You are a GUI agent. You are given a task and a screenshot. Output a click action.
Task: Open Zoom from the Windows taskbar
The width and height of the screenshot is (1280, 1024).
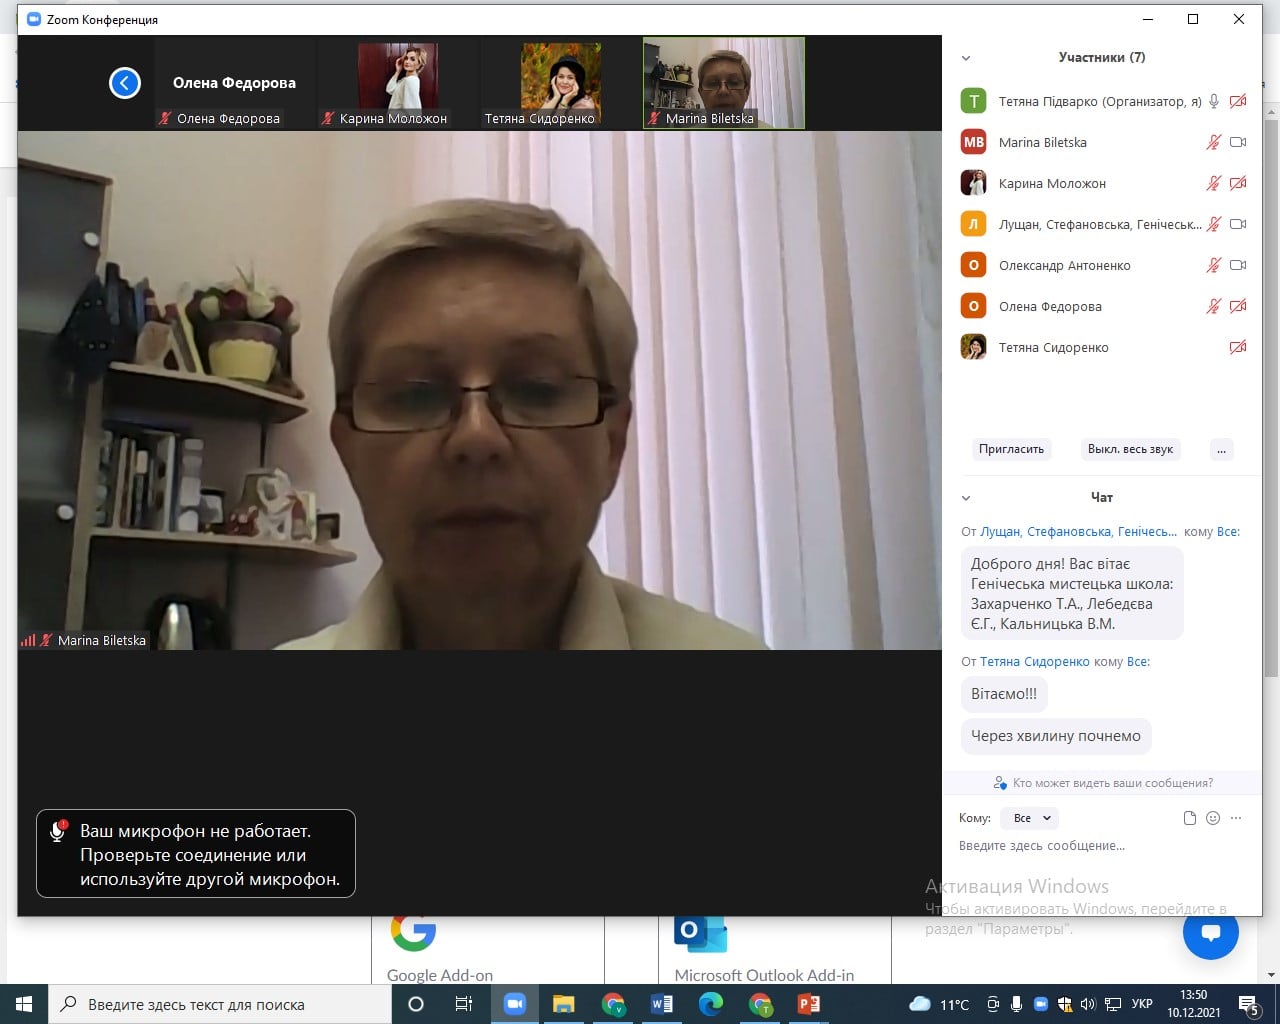coord(515,1004)
